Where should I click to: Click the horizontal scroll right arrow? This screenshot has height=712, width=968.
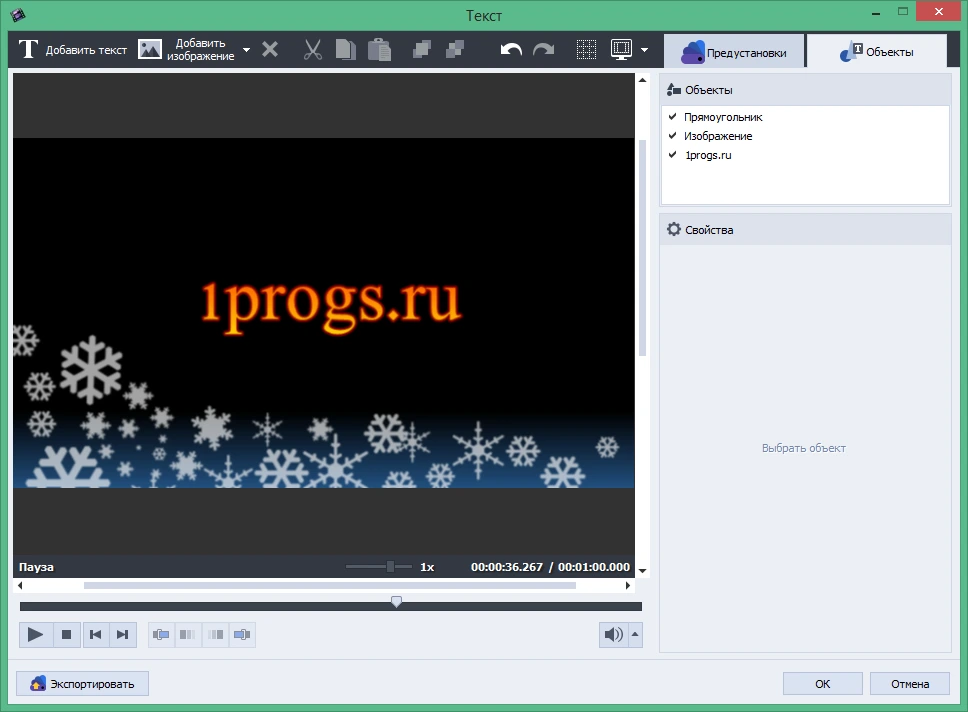pyautogui.click(x=628, y=585)
